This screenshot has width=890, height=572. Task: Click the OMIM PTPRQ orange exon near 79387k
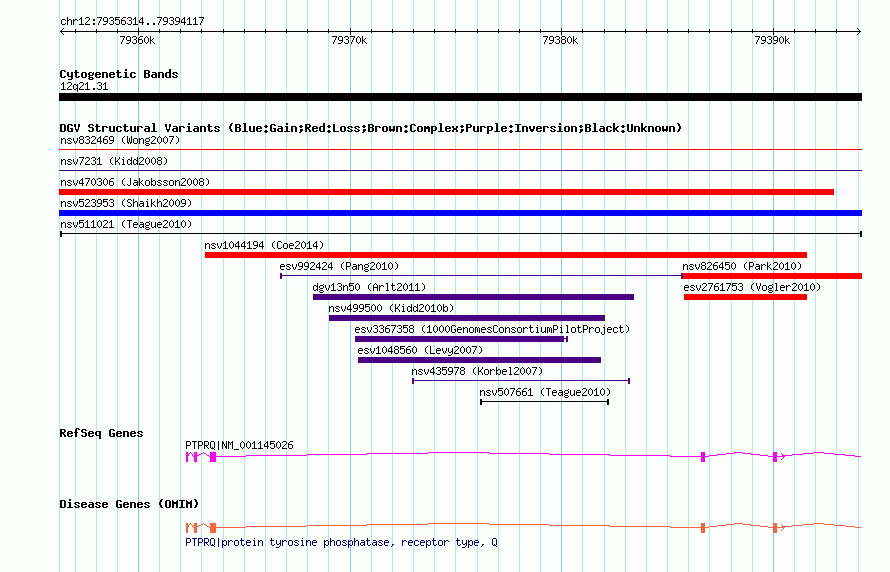[x=703, y=528]
